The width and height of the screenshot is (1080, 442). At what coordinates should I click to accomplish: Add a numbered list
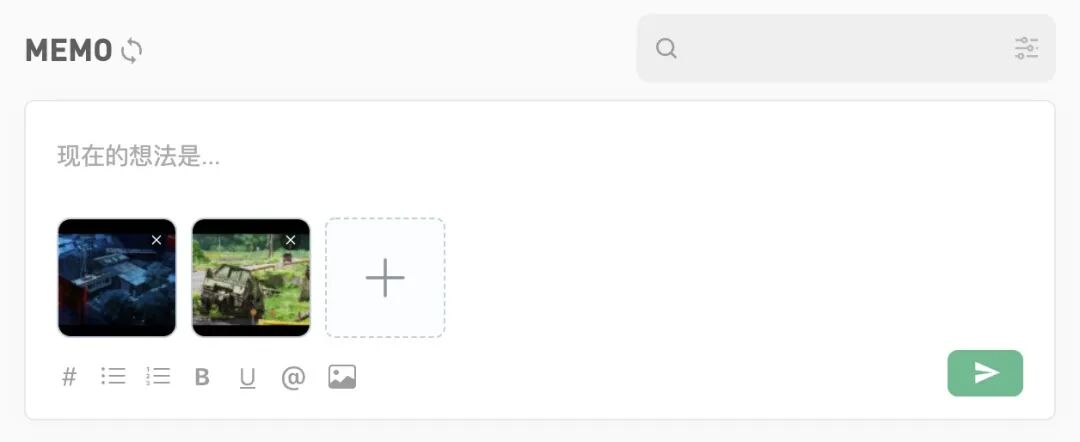[158, 376]
